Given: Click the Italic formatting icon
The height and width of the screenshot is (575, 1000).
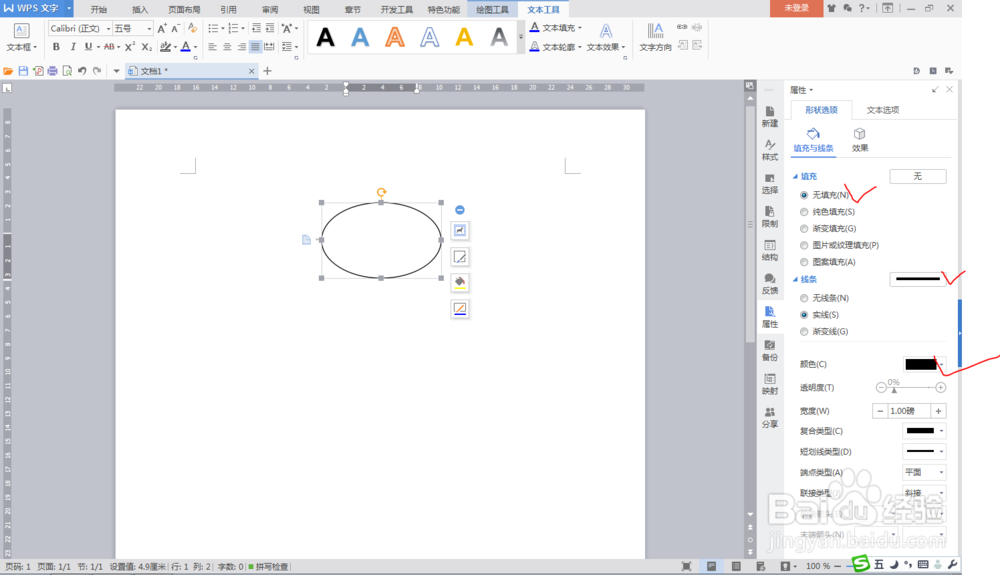Looking at the screenshot, I should tap(73, 47).
